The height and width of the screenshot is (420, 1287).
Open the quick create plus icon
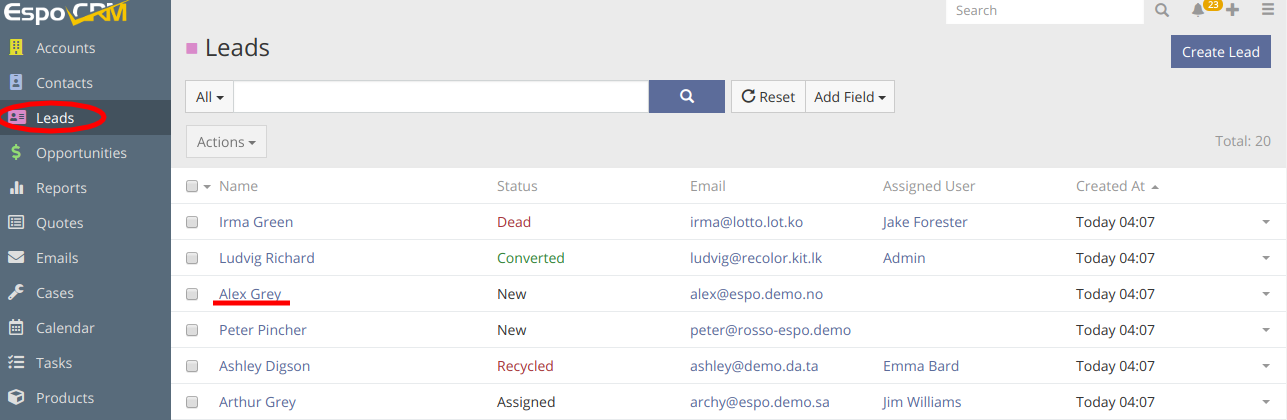1232,10
